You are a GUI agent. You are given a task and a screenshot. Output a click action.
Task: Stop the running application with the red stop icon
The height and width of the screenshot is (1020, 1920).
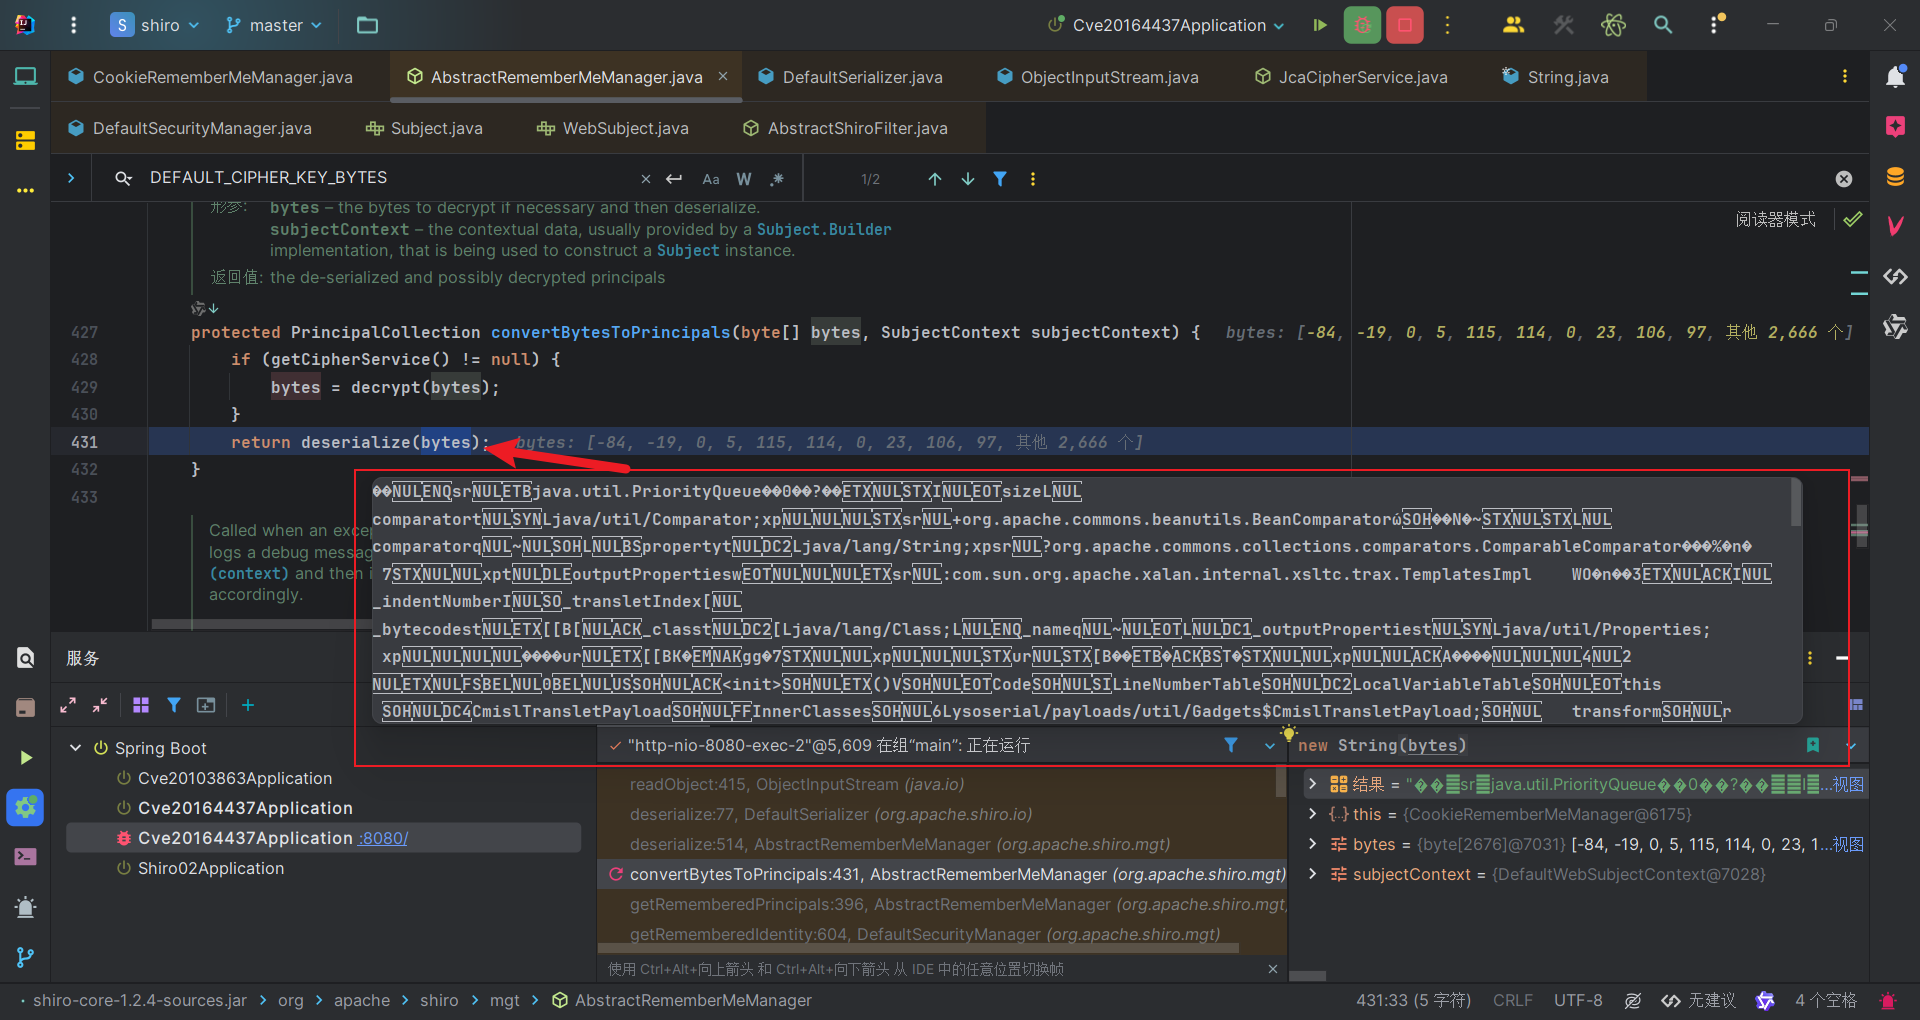point(1405,25)
